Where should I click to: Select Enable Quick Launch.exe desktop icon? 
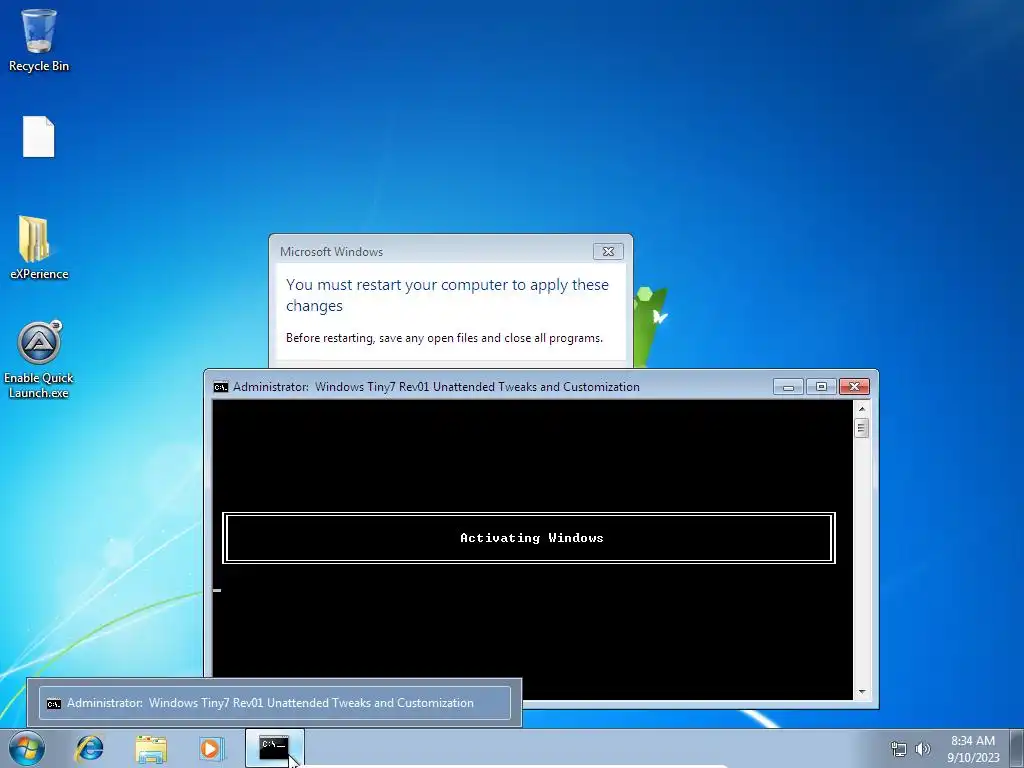coord(39,359)
